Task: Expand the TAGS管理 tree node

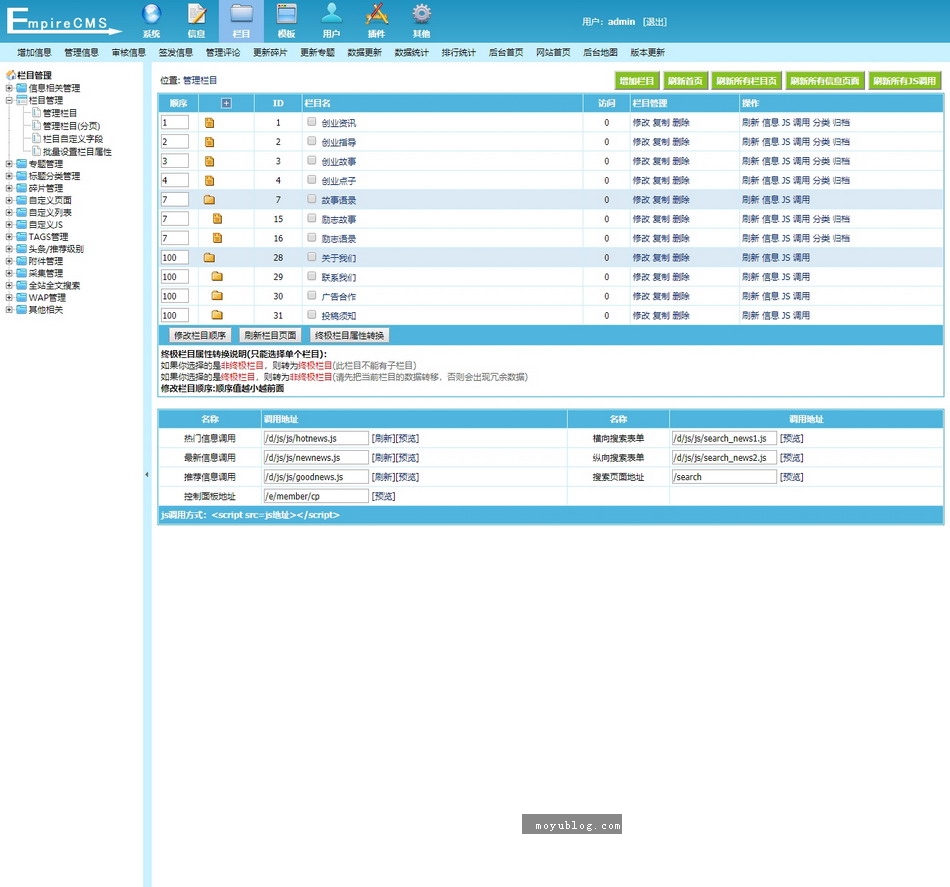Action: coord(9,236)
